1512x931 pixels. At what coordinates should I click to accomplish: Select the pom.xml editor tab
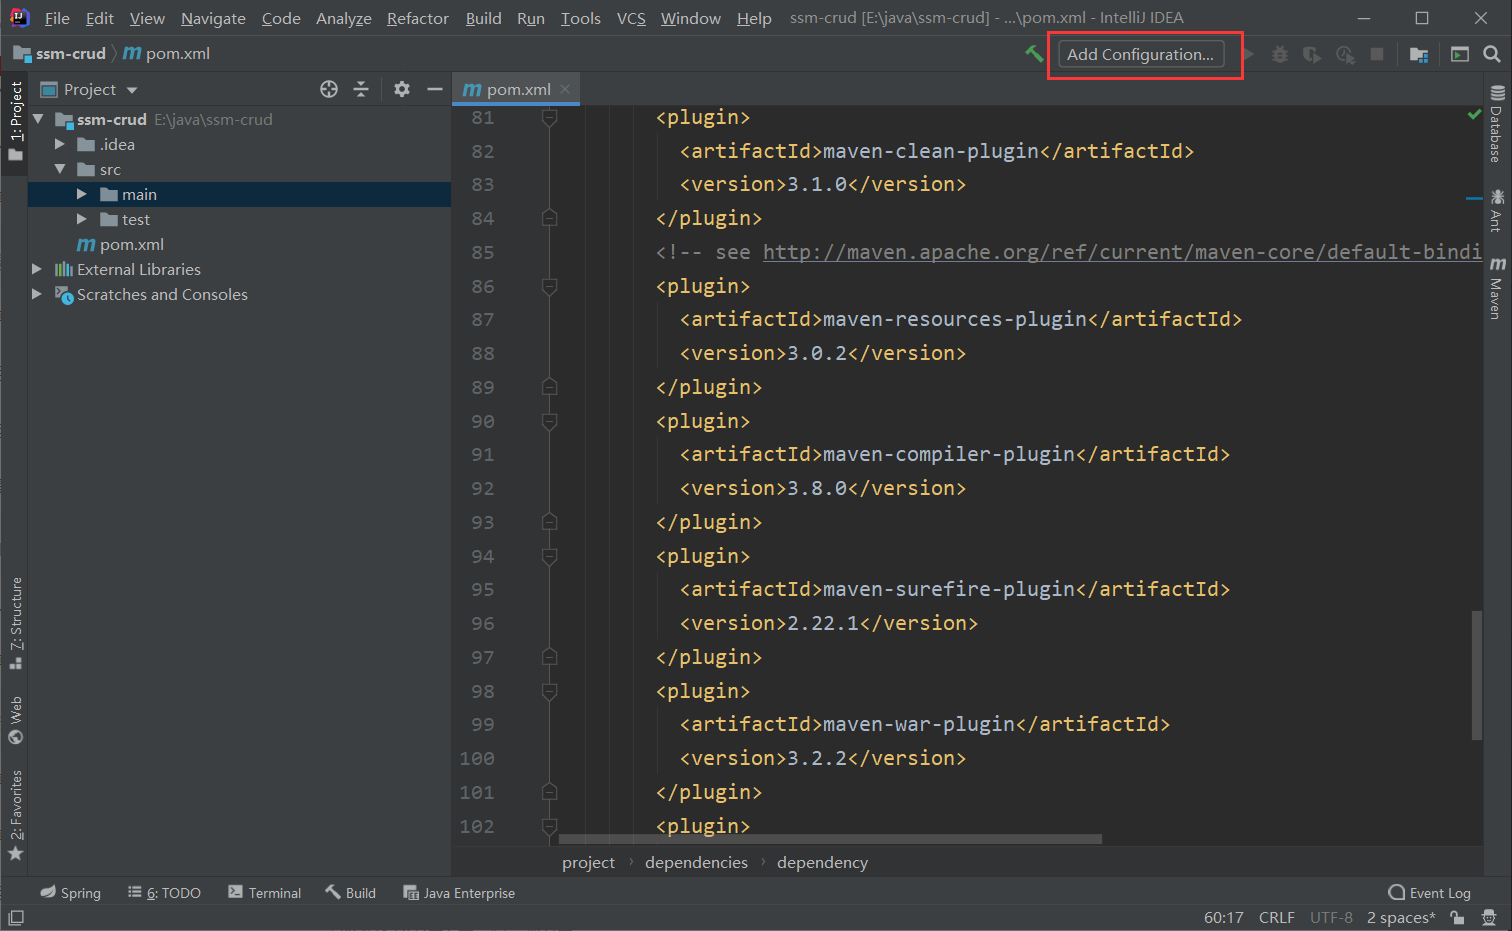point(516,89)
